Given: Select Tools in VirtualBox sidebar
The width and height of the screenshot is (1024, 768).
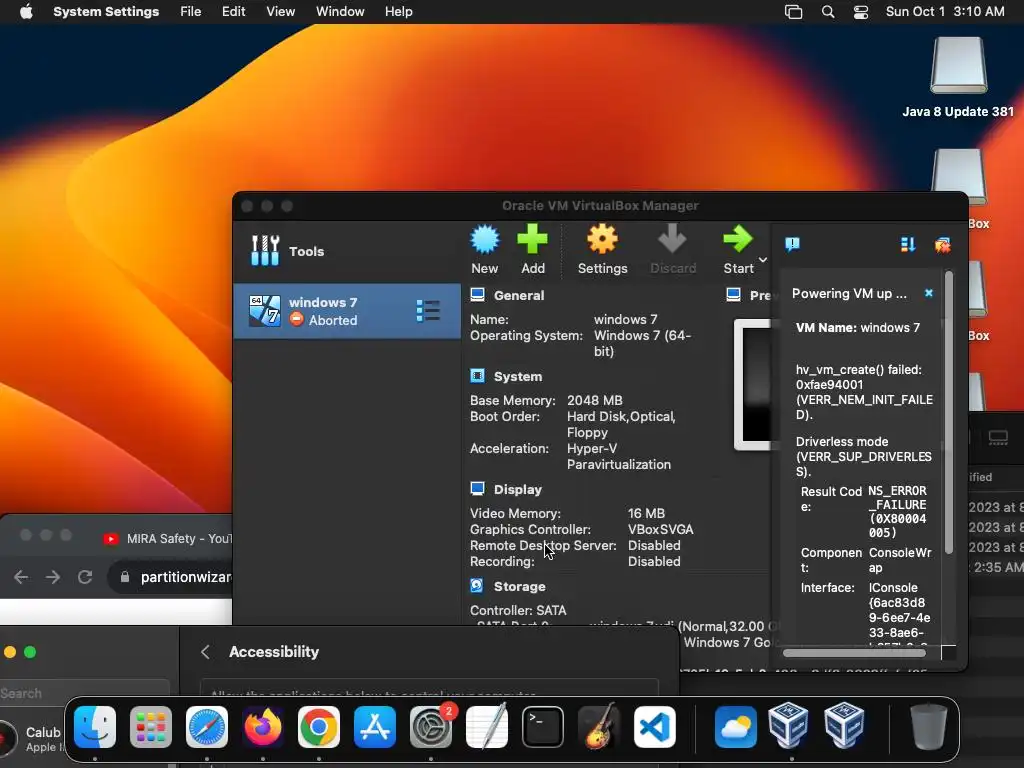Looking at the screenshot, I should tap(347, 251).
